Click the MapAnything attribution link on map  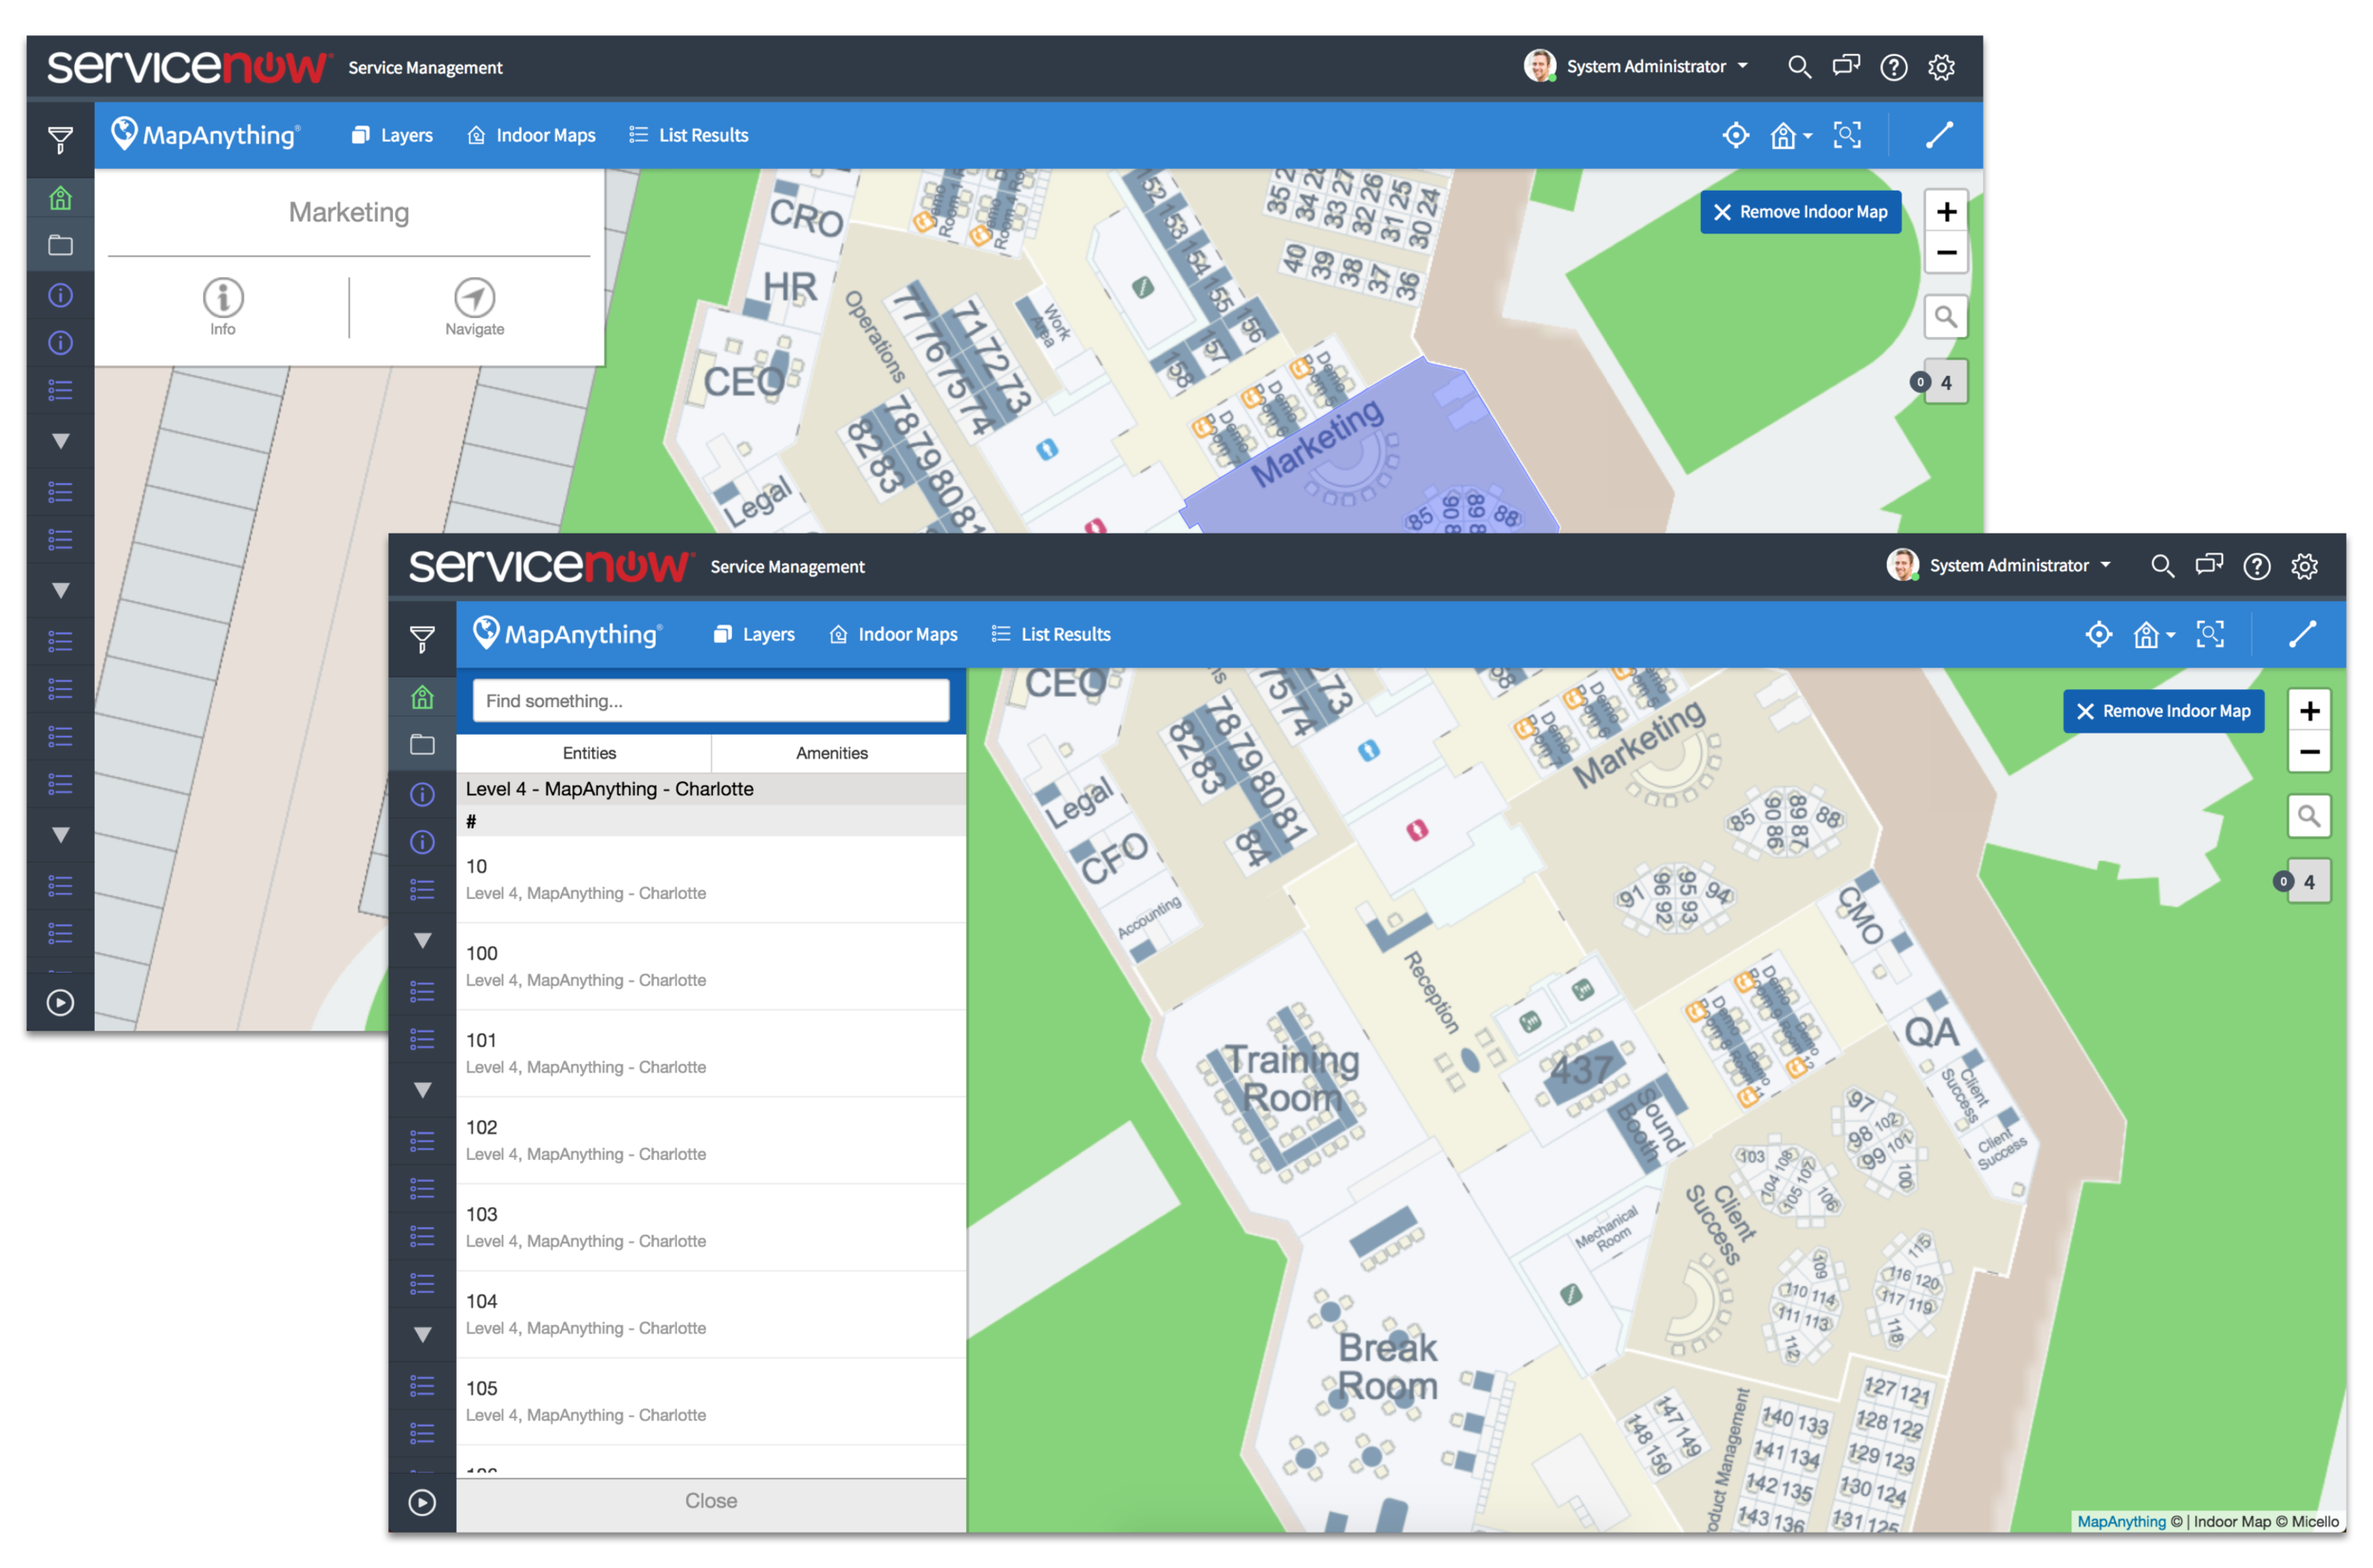[x=2121, y=1522]
